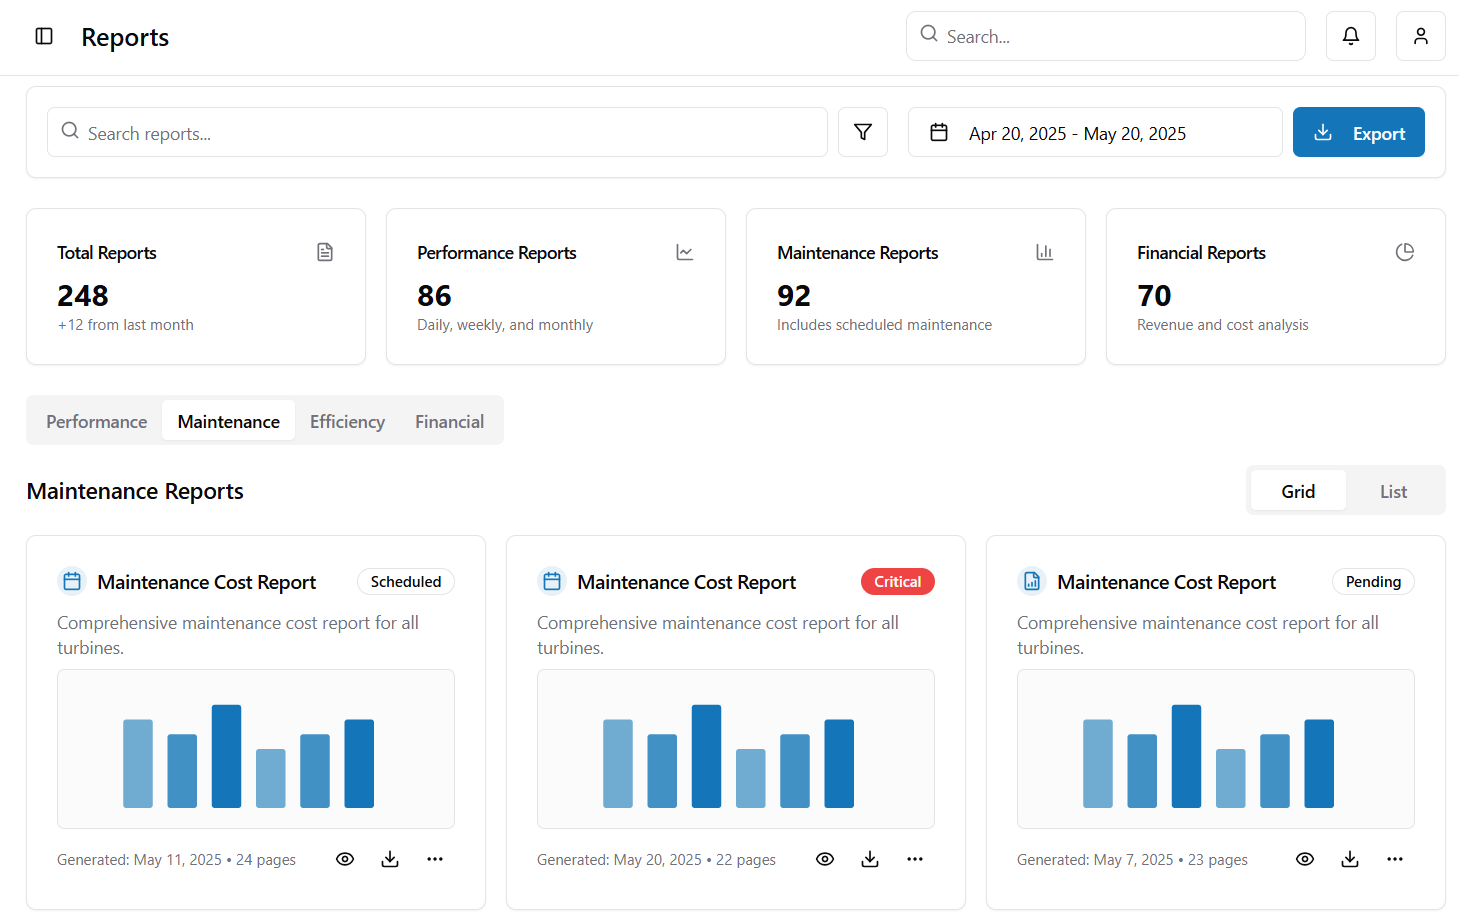Toggle the sidebar panel icon
Image resolution: width=1459 pixels, height=918 pixels.
[44, 37]
